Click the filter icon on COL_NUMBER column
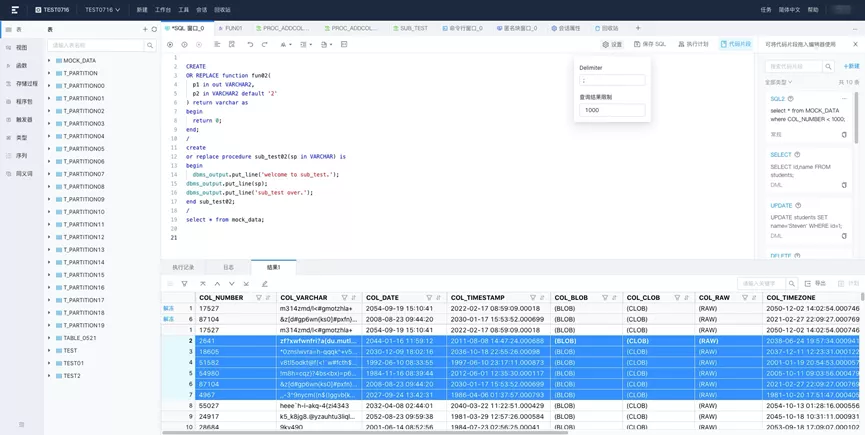865x435 pixels. (x=259, y=298)
